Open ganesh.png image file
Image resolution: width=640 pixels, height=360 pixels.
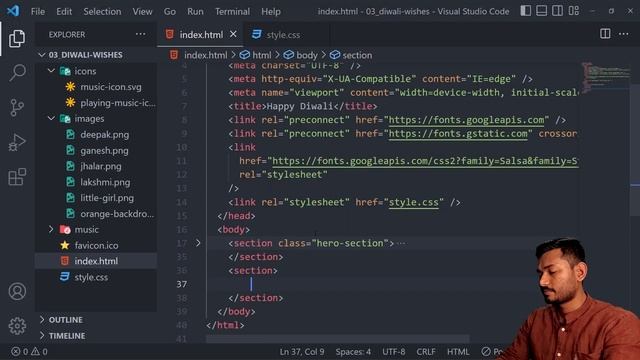click(104, 151)
